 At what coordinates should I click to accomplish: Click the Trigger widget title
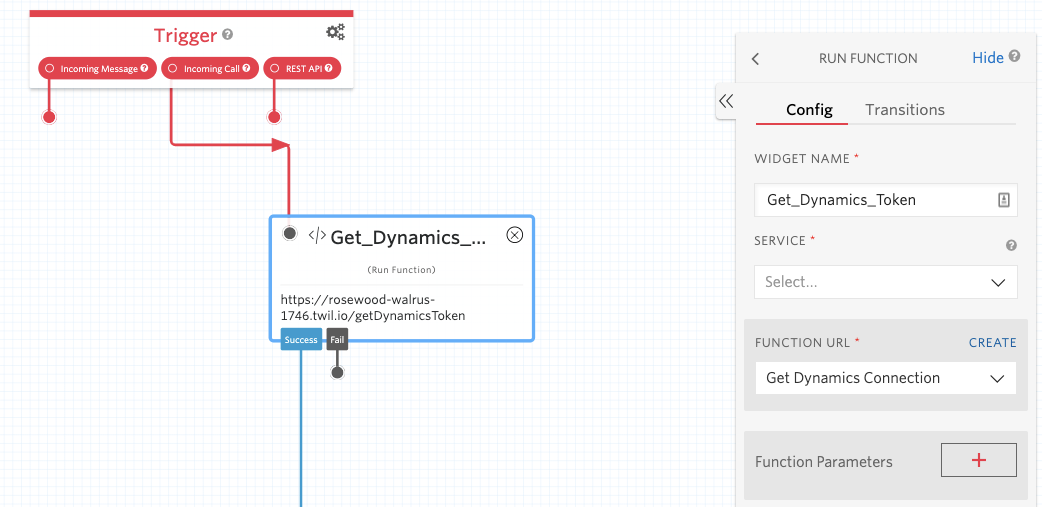click(185, 35)
